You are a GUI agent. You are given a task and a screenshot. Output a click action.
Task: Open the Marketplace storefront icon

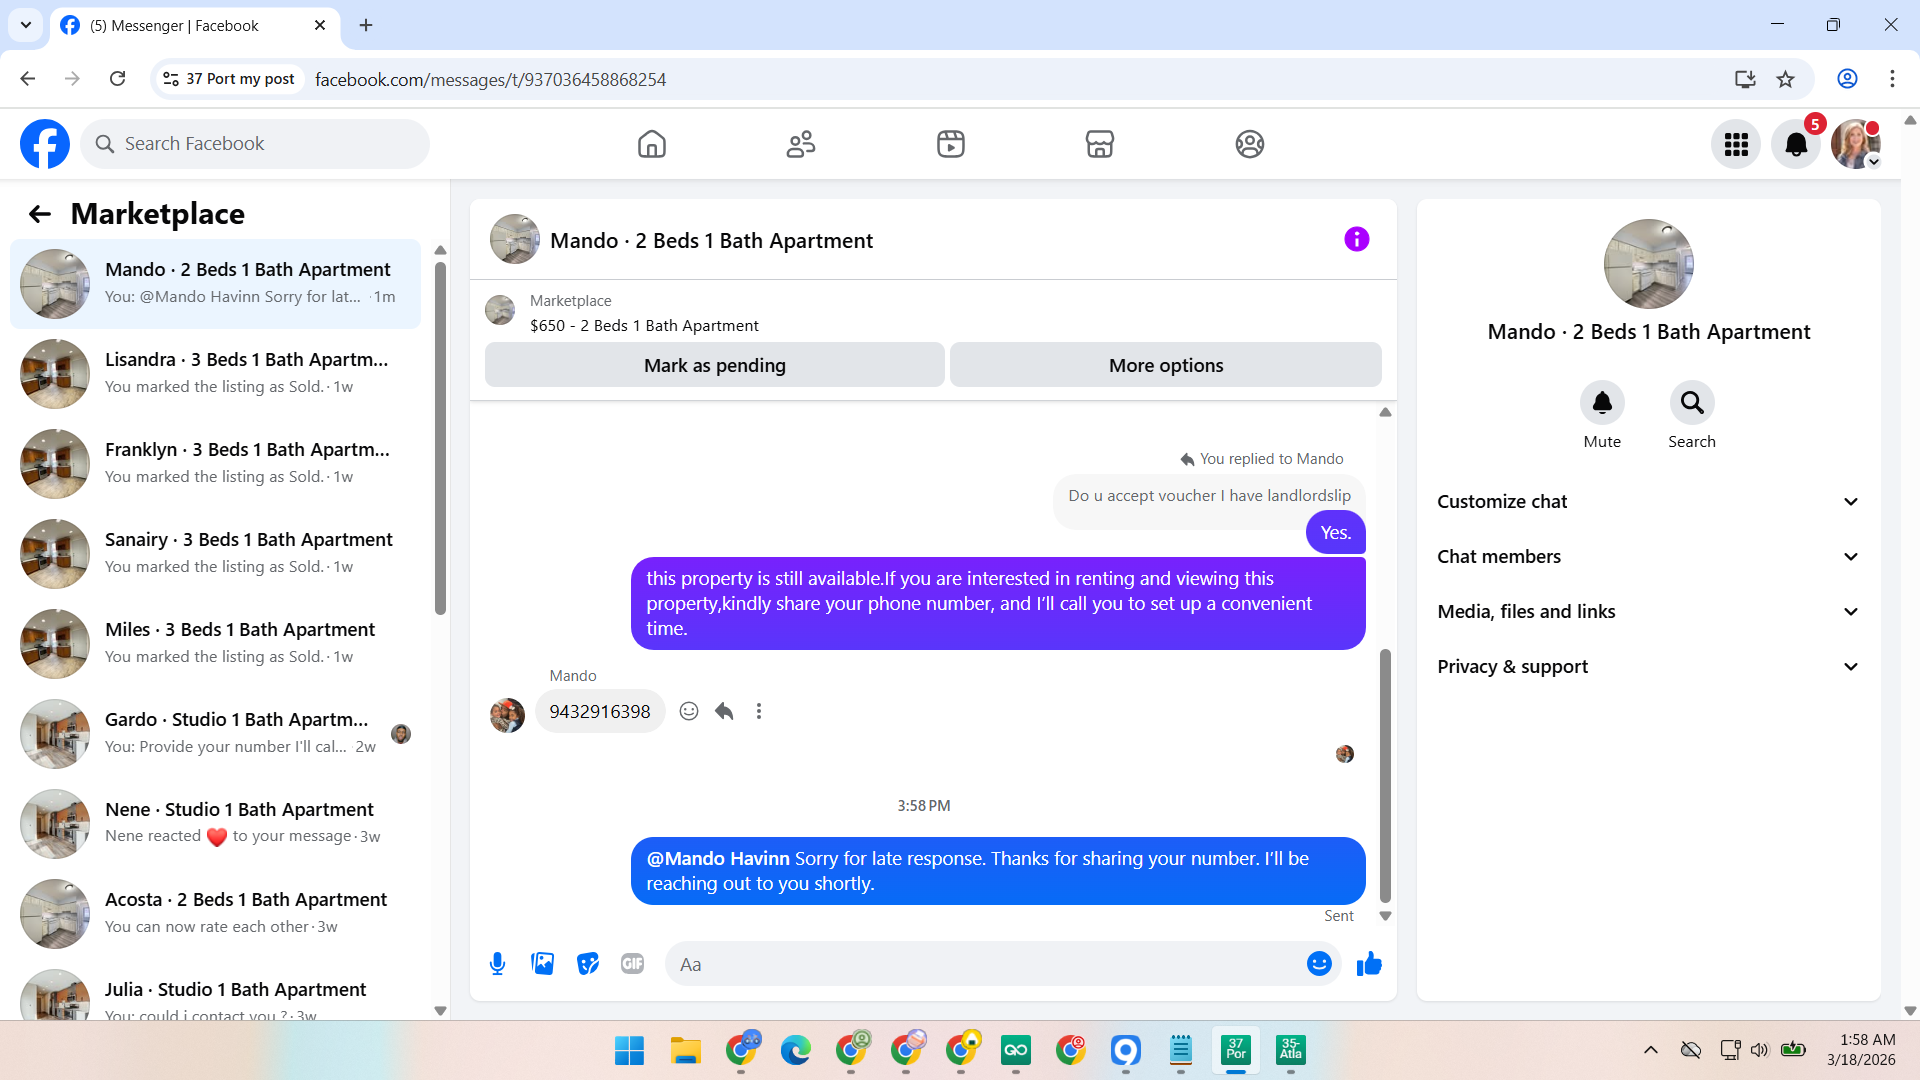pos(1100,144)
